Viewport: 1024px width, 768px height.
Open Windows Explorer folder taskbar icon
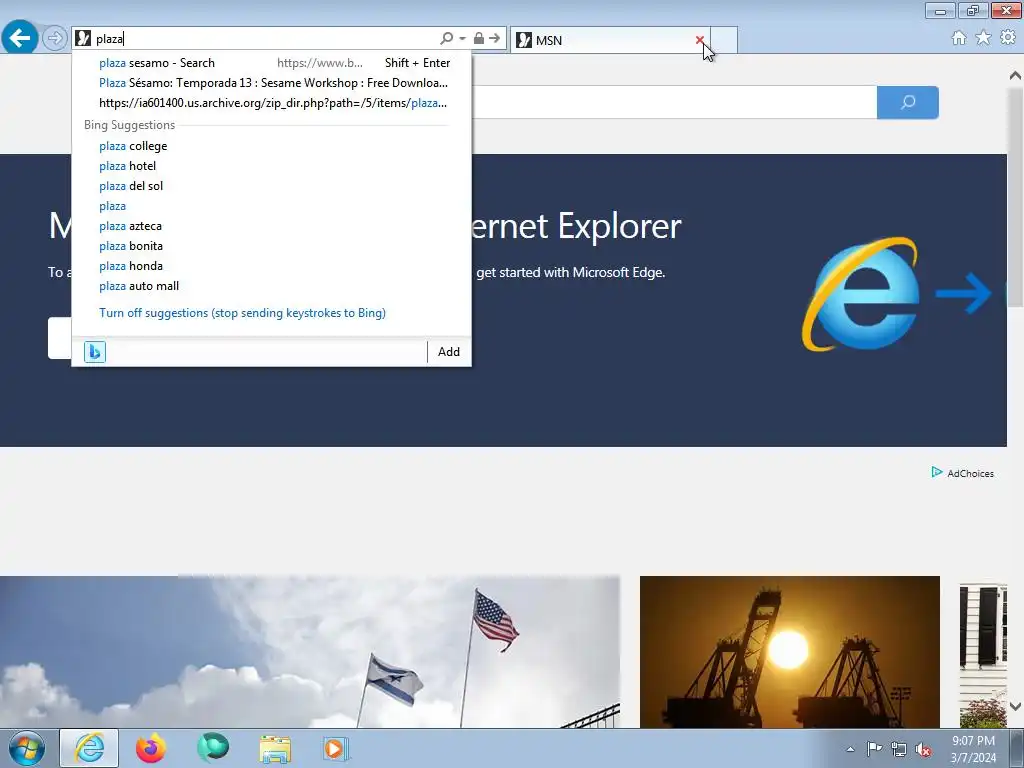click(x=275, y=748)
